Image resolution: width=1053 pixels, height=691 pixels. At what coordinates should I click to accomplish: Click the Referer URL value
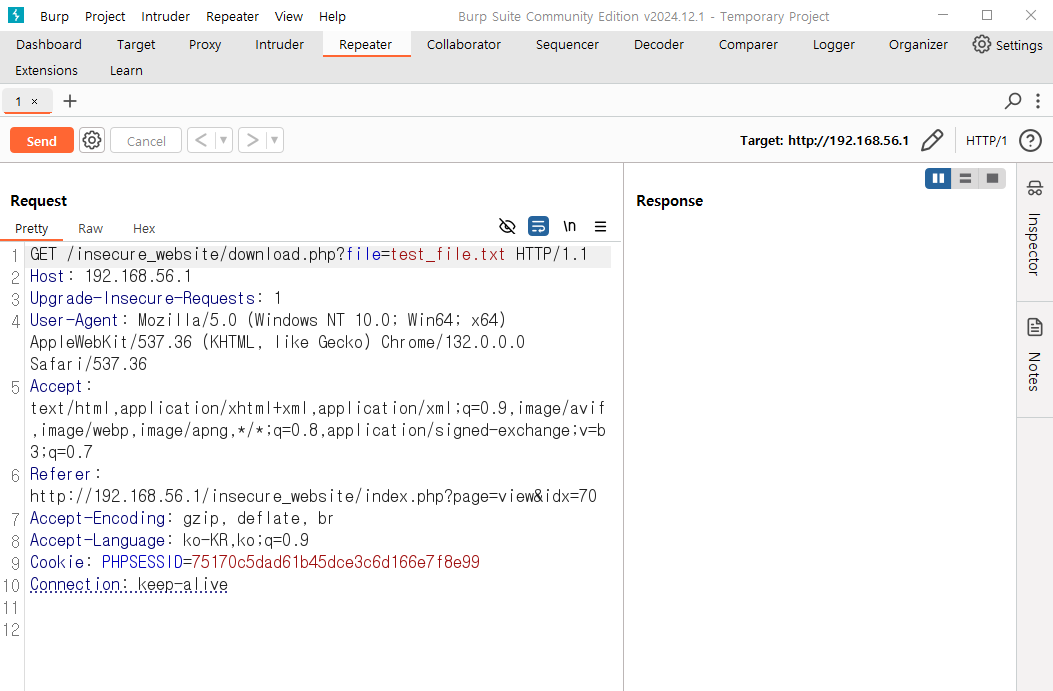313,496
